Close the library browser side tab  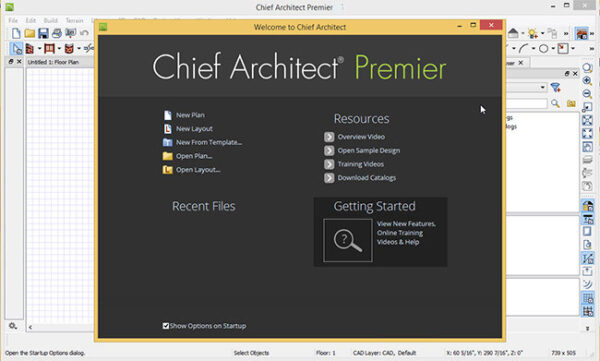[520, 62]
